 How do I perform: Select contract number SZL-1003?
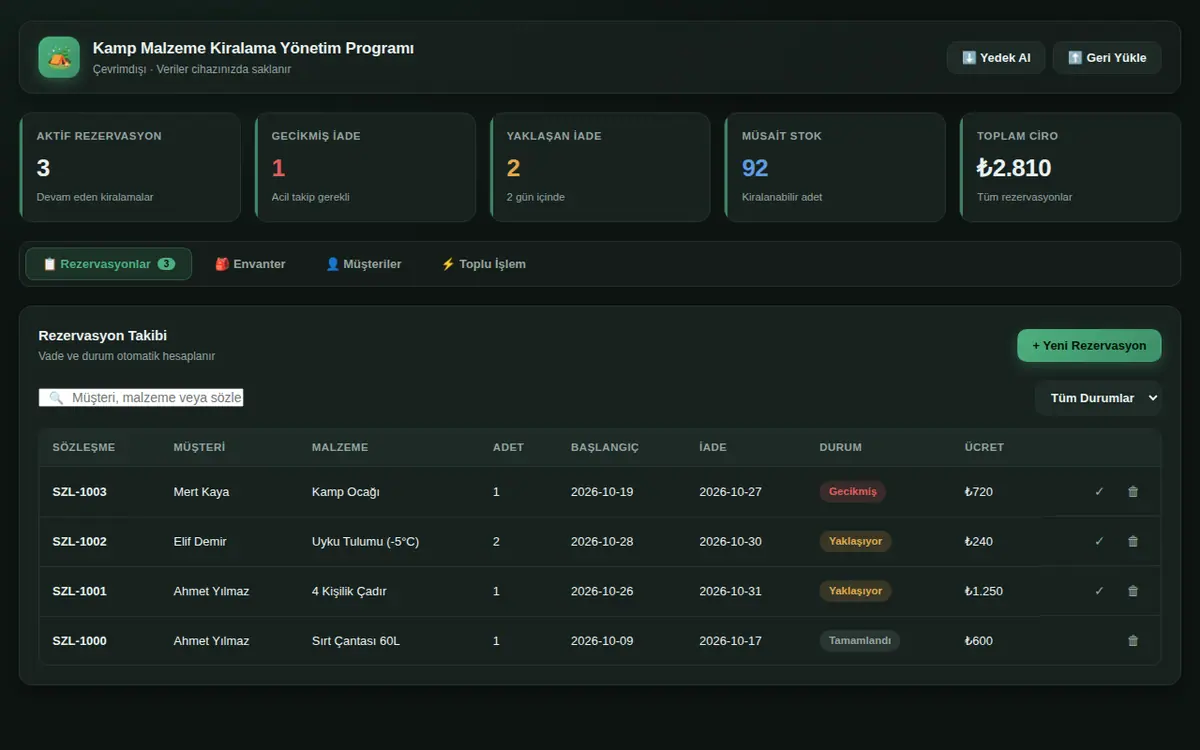point(80,492)
